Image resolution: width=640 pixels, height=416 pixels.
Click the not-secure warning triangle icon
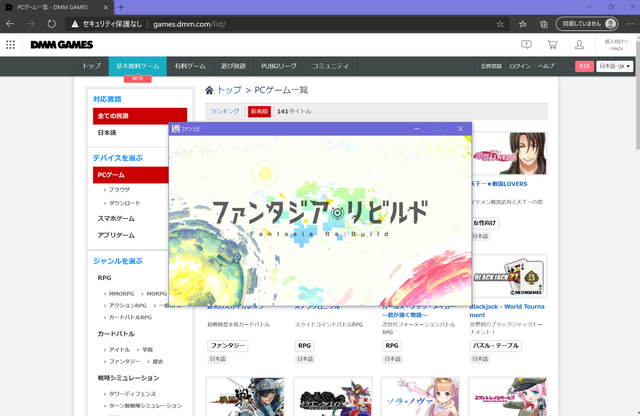75,24
